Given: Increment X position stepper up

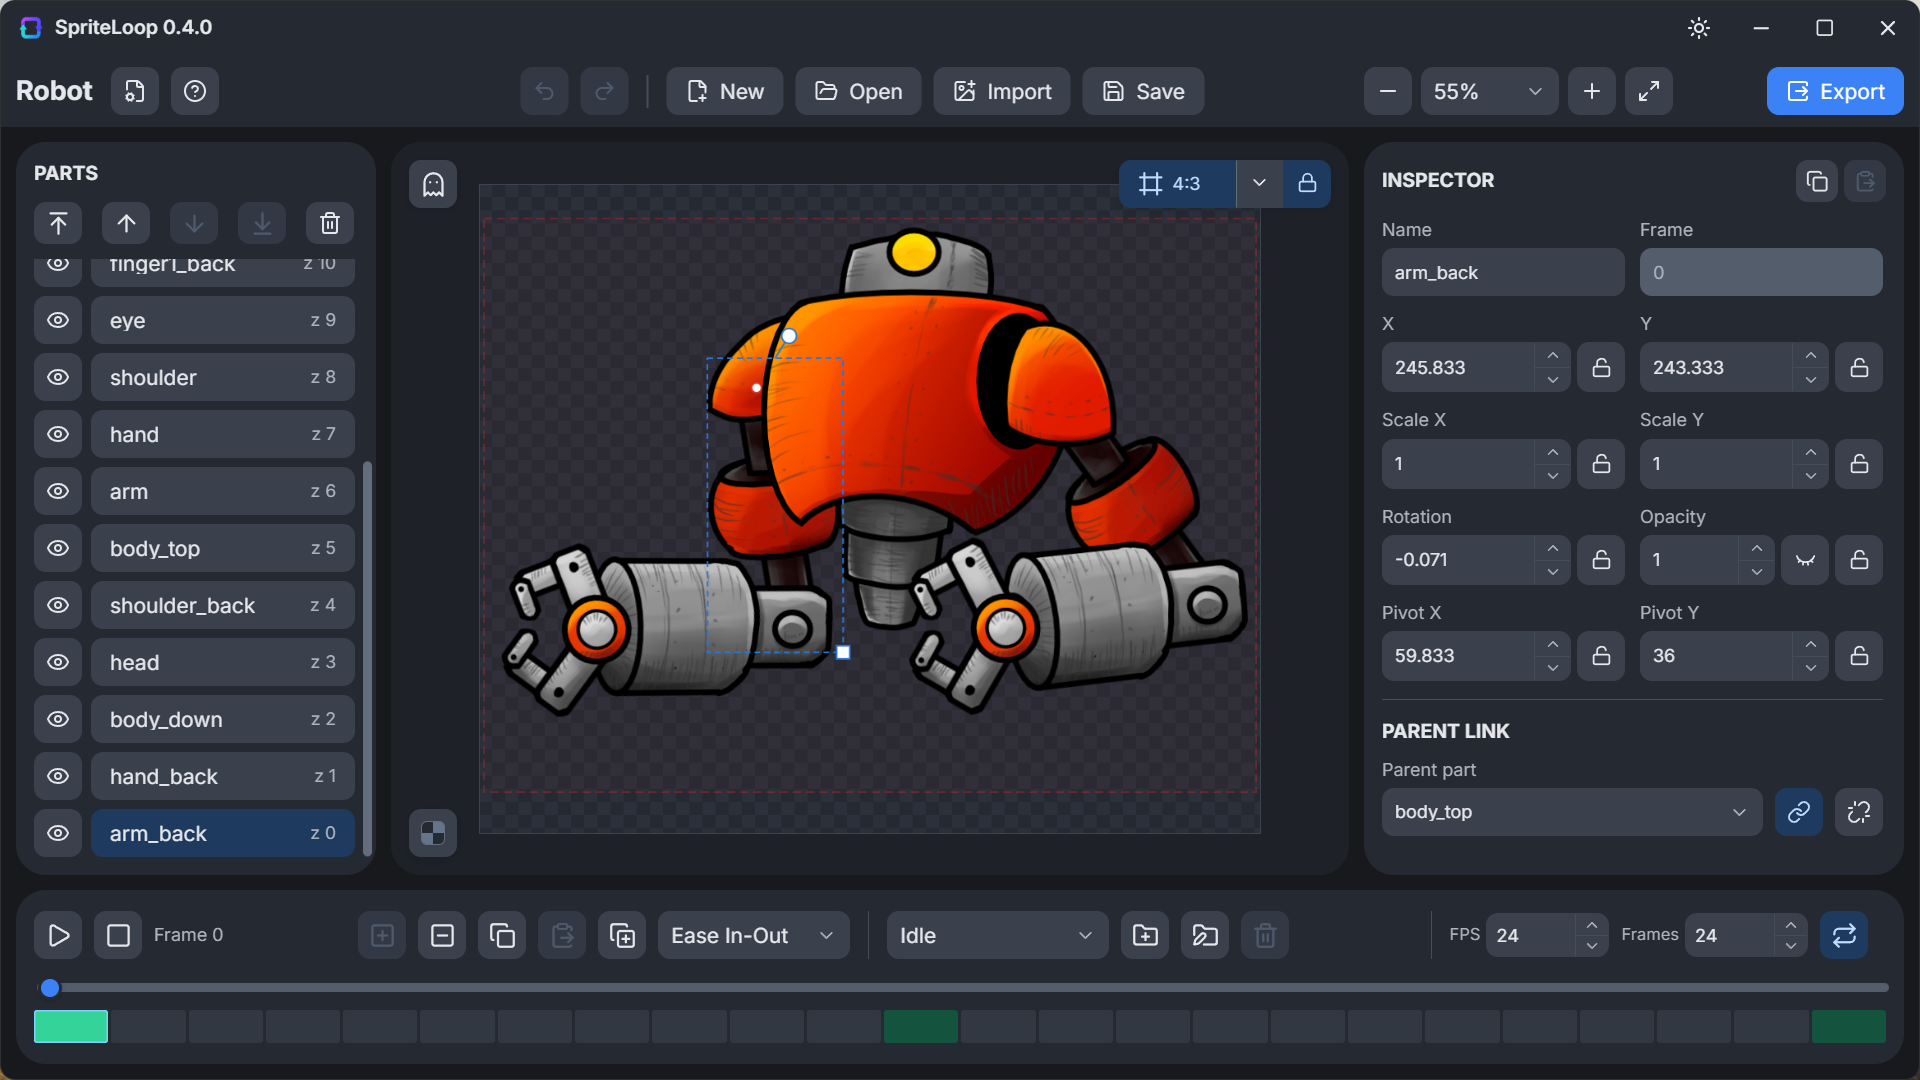Looking at the screenshot, I should 1552,356.
